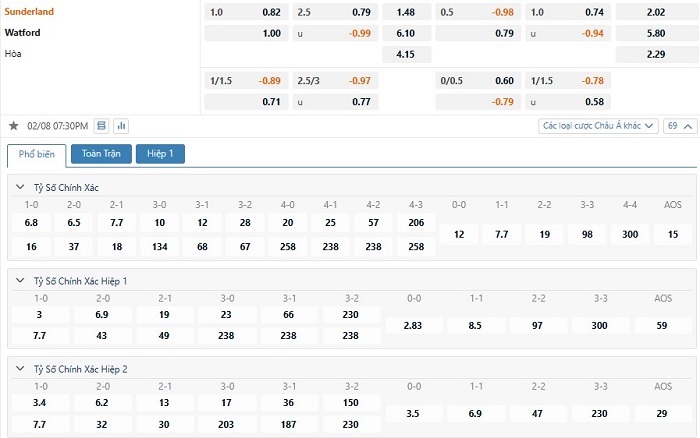Open the statistics bar chart icon
This screenshot has width=700, height=438.
[121, 126]
